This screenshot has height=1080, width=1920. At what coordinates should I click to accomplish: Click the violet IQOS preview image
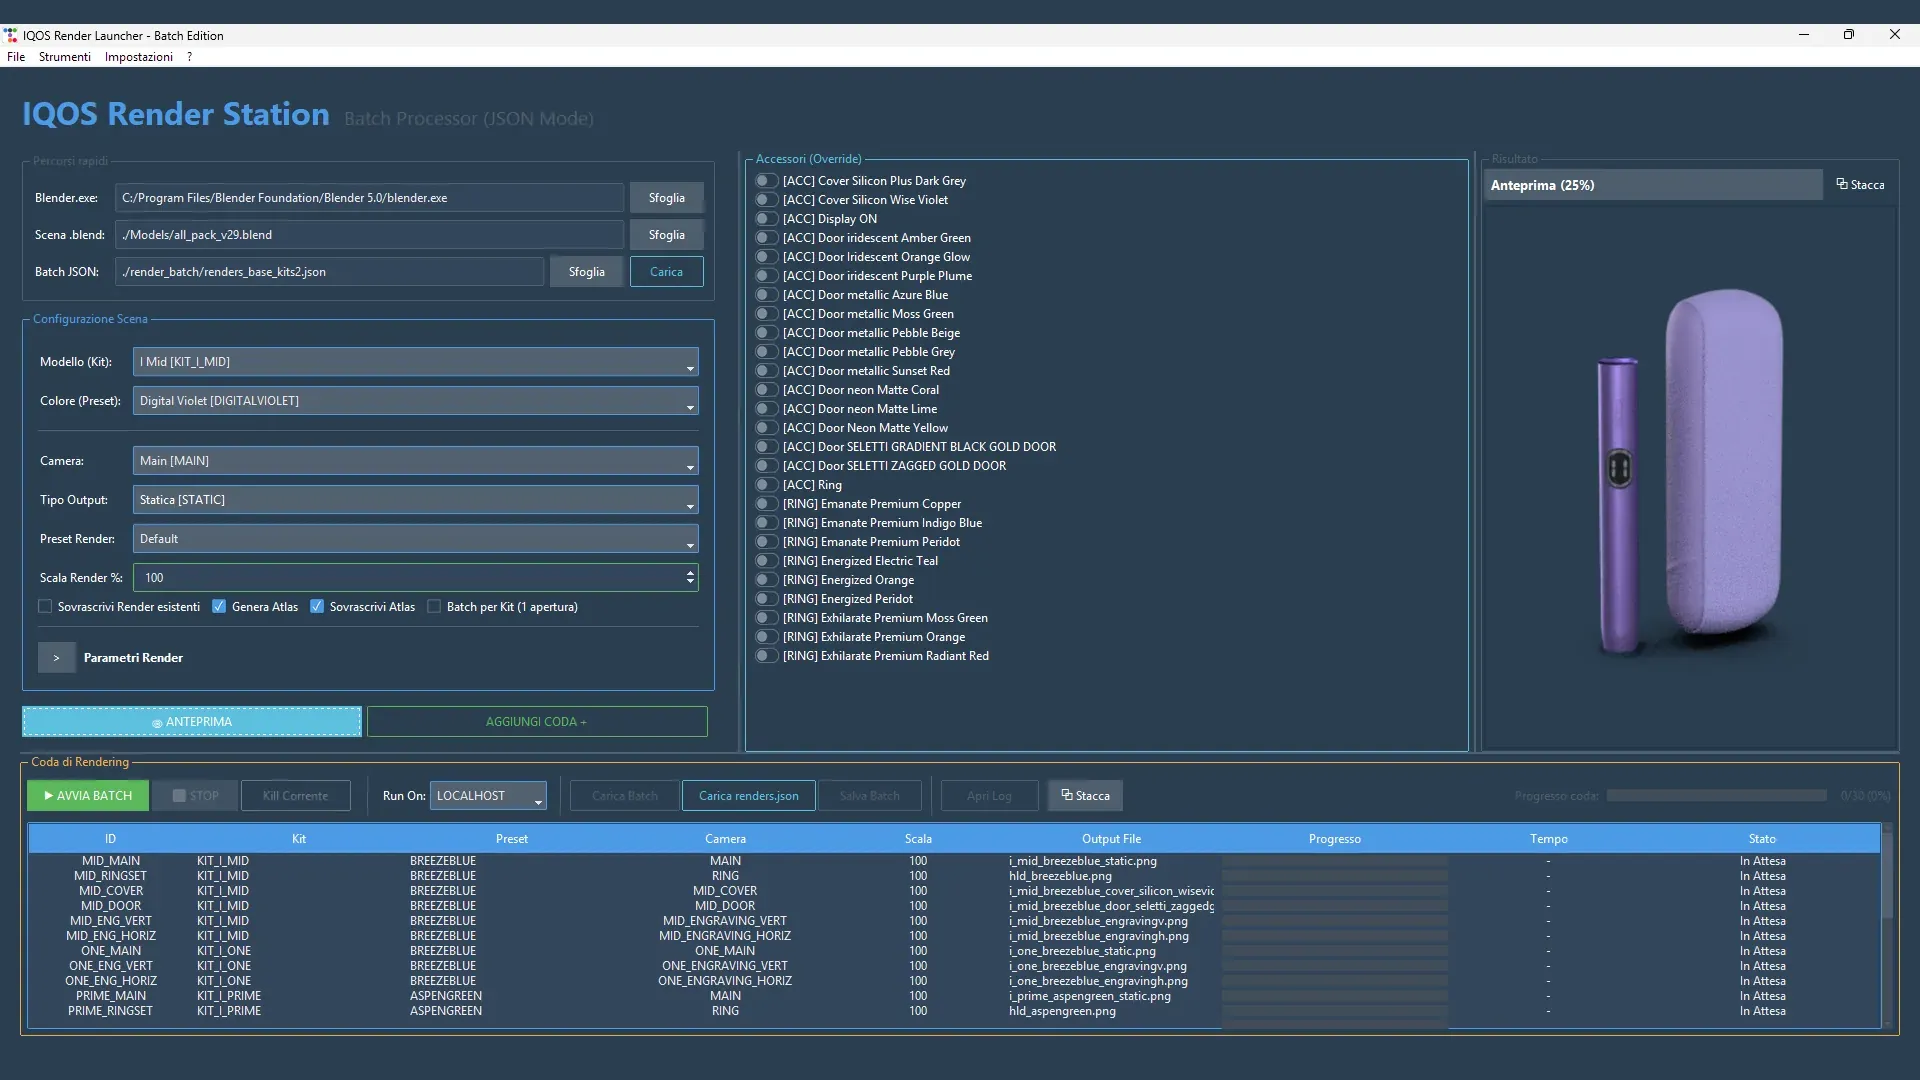pyautogui.click(x=1690, y=475)
